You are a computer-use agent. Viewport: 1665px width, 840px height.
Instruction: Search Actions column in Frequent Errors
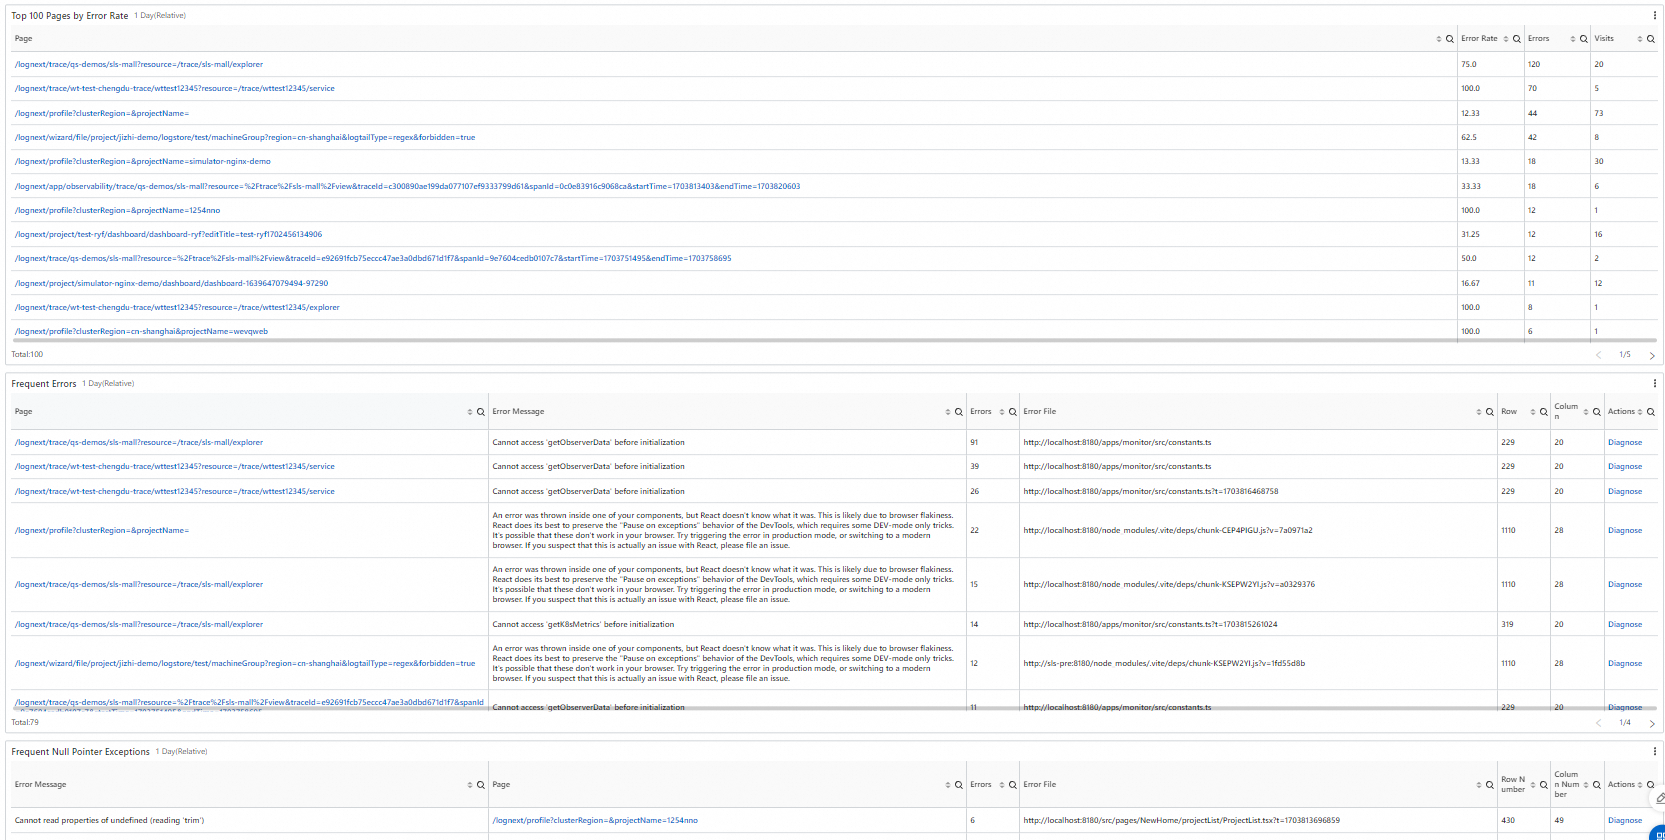pyautogui.click(x=1651, y=412)
